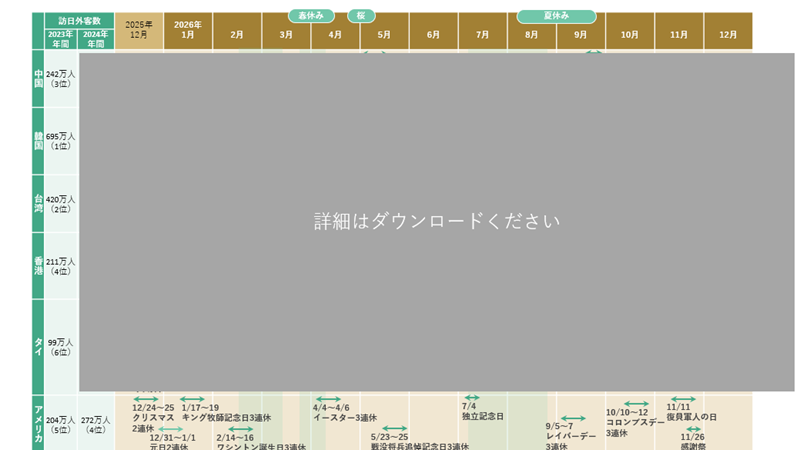This screenshot has width=800, height=450.
Task: Select the タイ row label
Action: pos(38,346)
